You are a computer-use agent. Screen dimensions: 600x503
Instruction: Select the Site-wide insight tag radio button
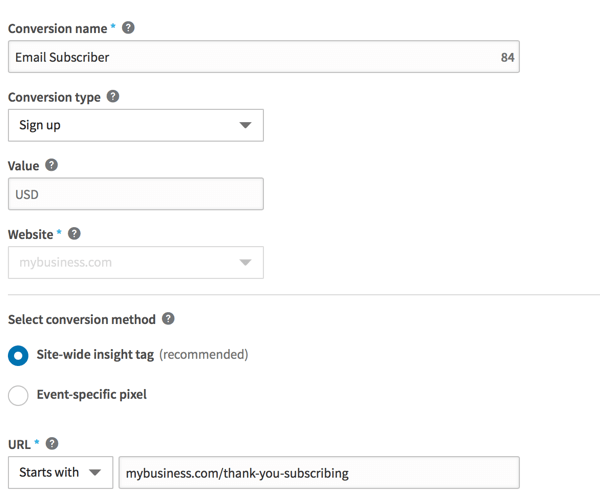18,355
